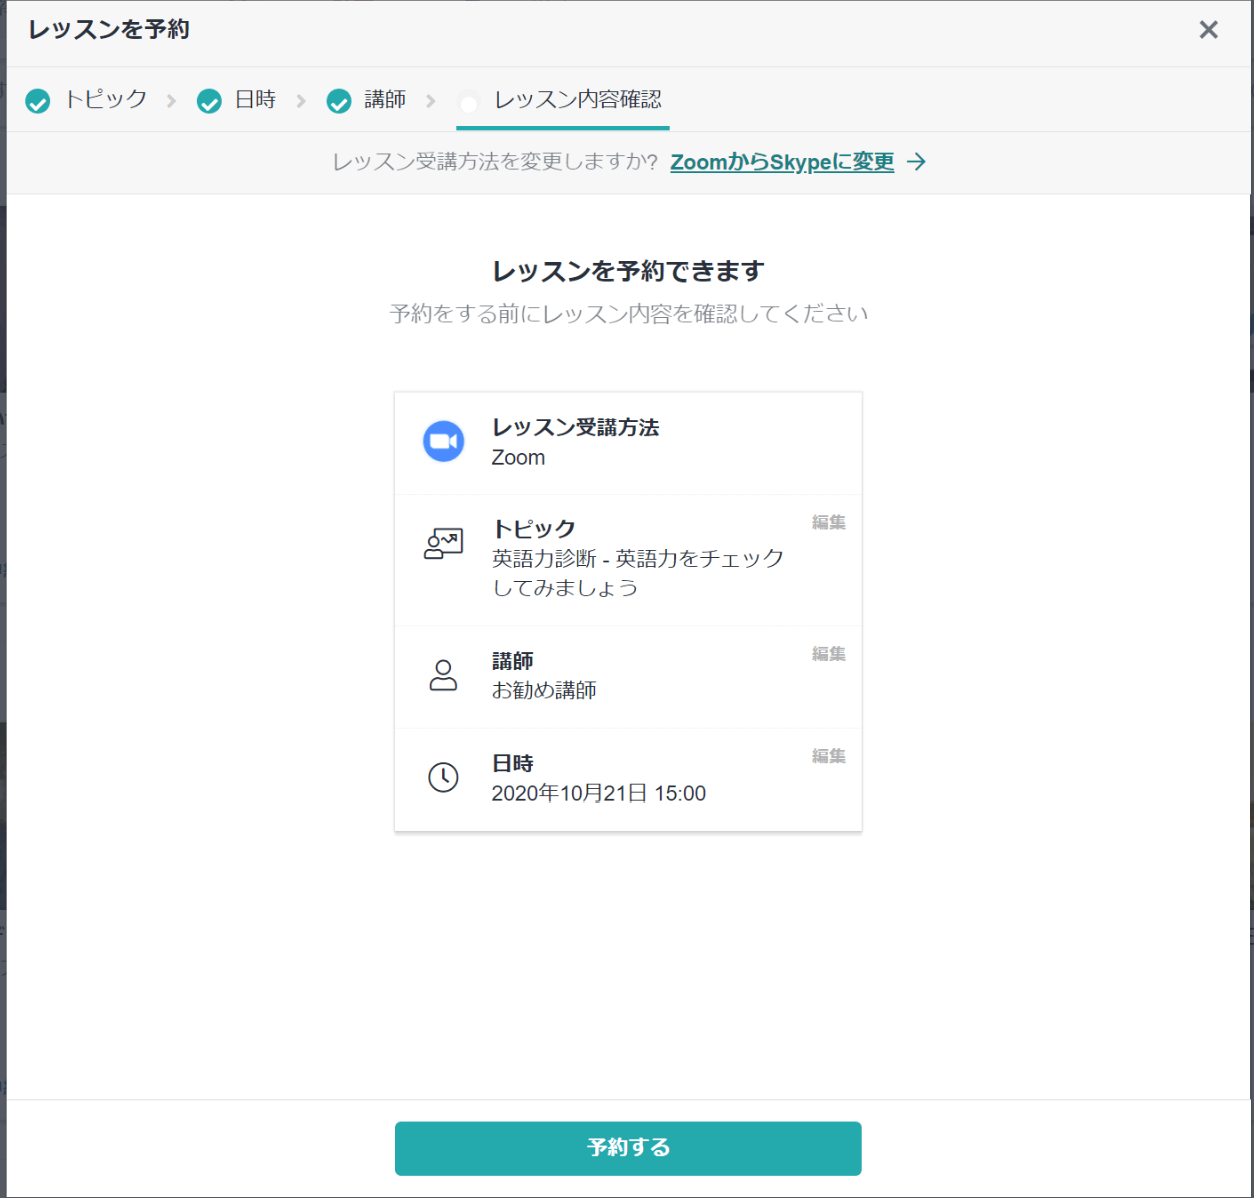This screenshot has width=1254, height=1198.
Task: Select the レッスン内容確認 step tab
Action: [x=577, y=99]
